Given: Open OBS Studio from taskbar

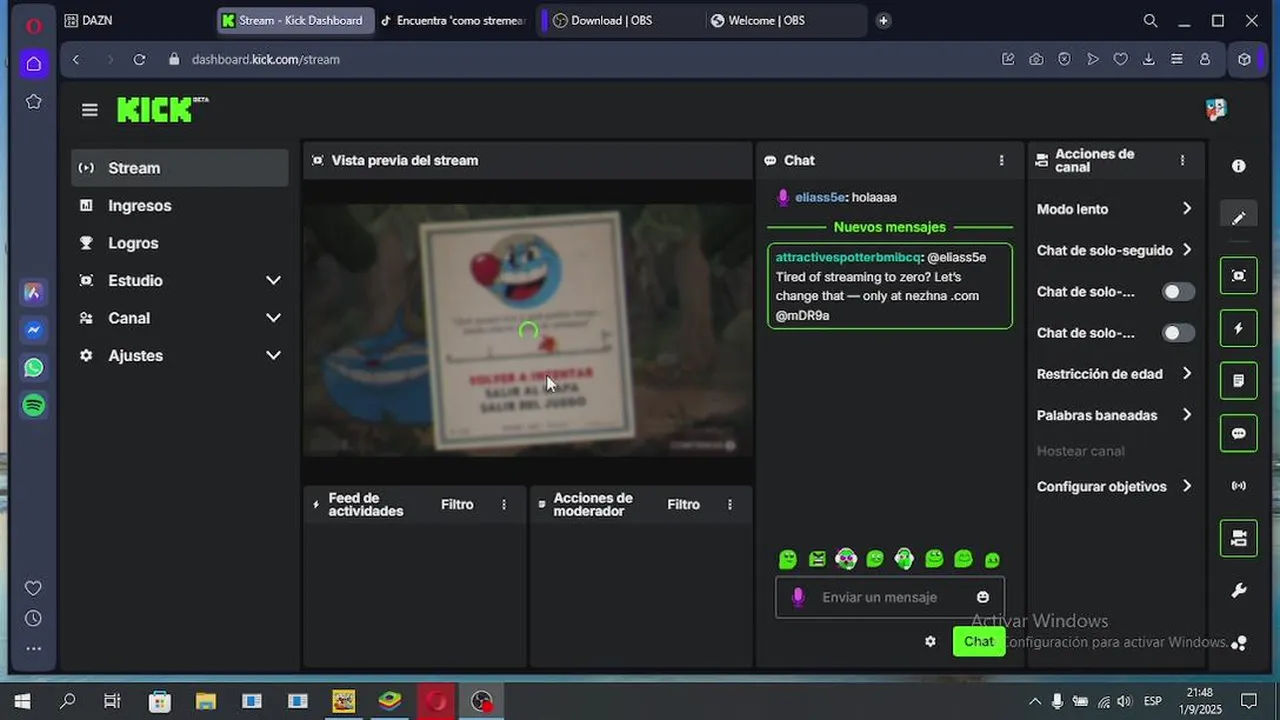Looking at the screenshot, I should (x=482, y=701).
